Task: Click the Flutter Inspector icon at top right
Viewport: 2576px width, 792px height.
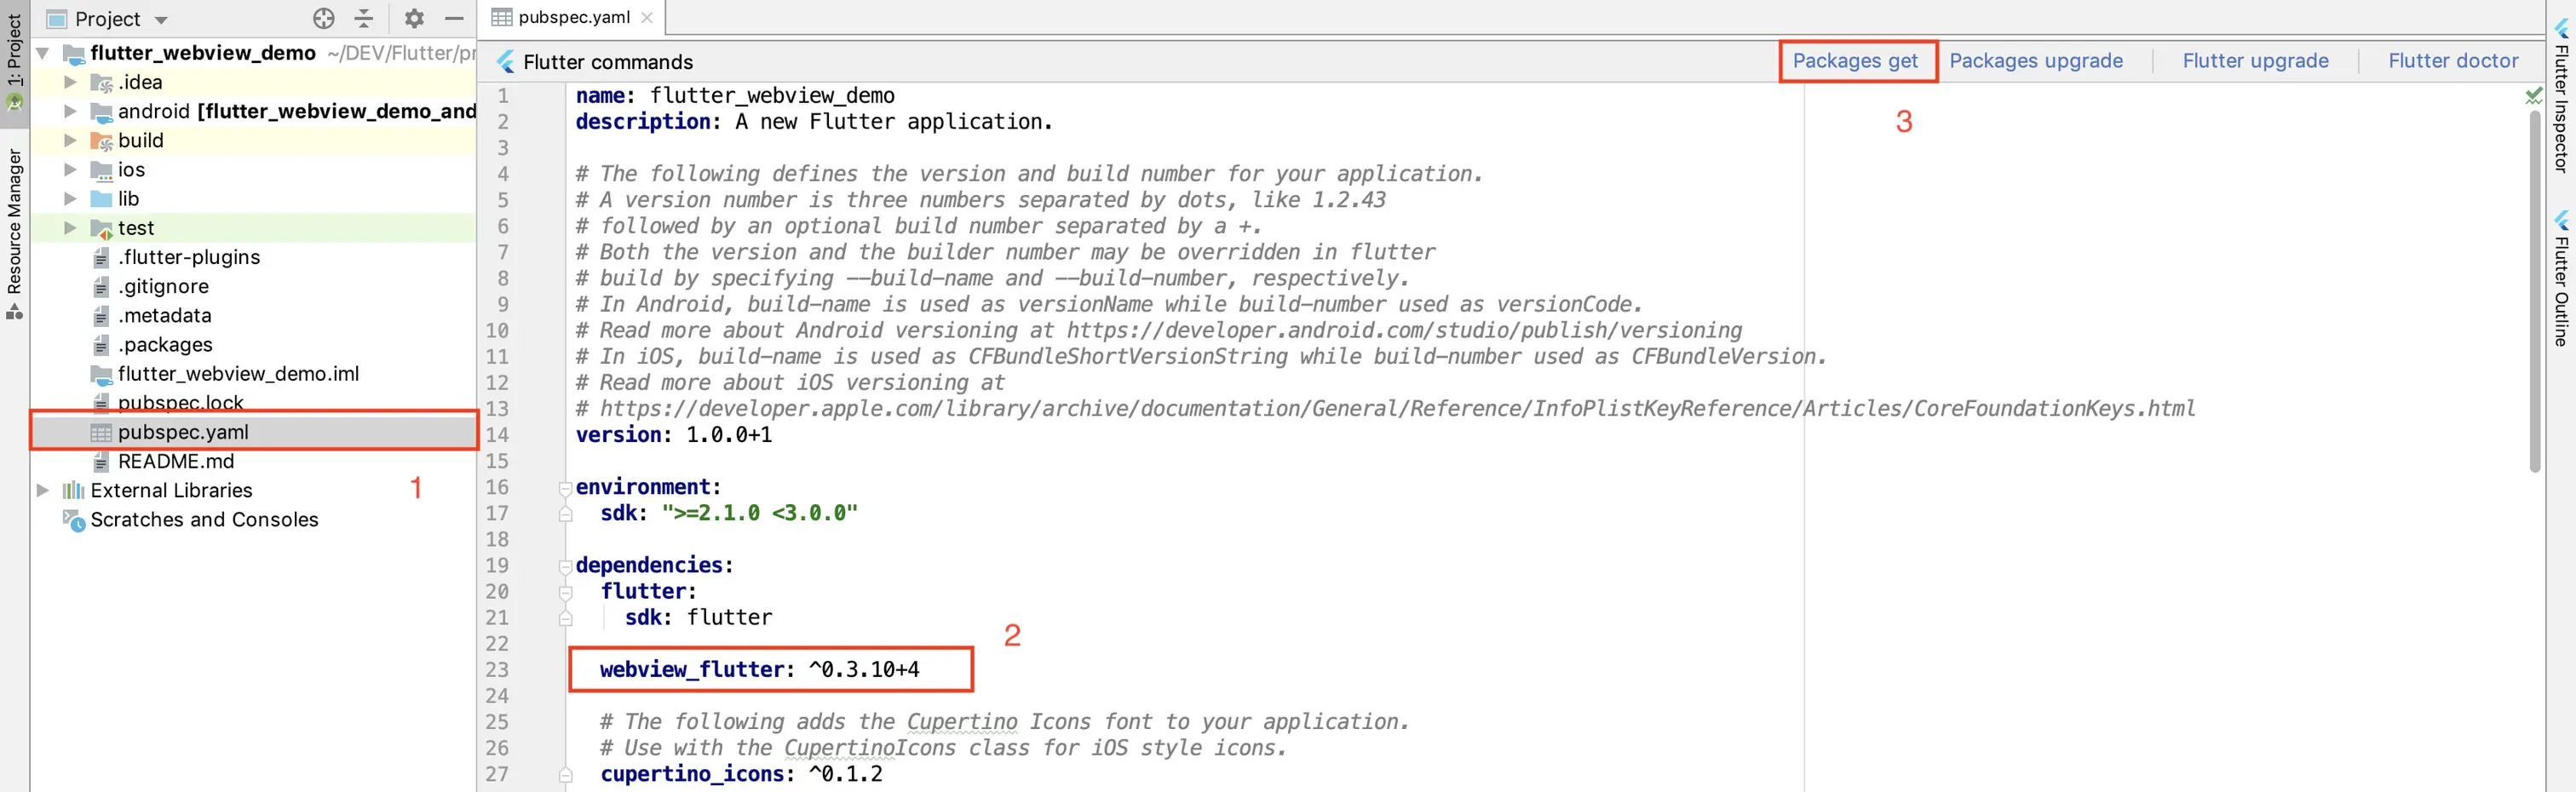Action: click(2561, 28)
